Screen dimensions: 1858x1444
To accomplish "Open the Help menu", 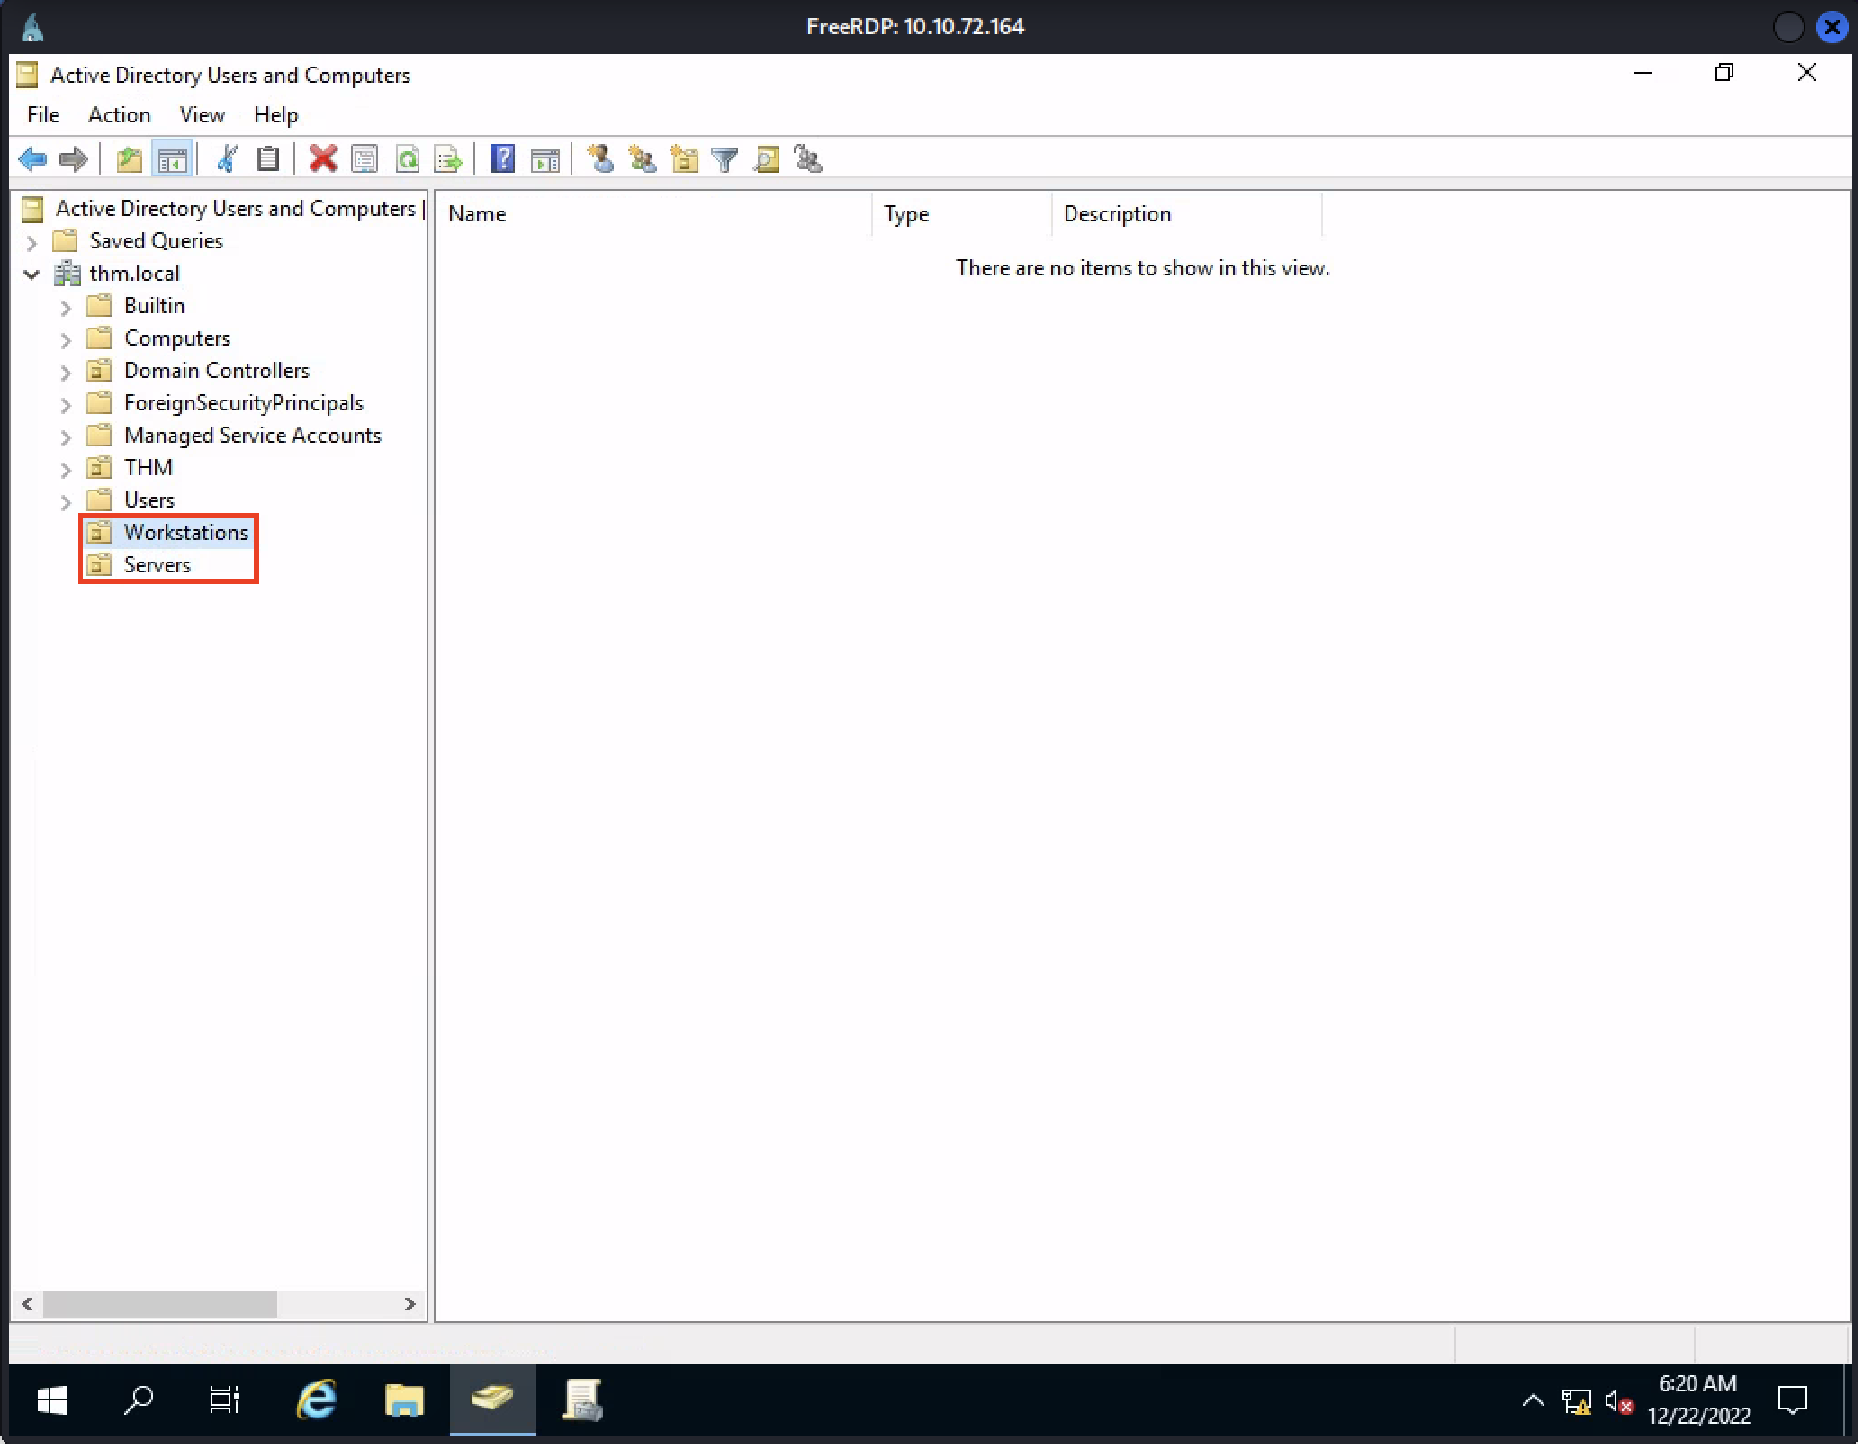I will (276, 115).
